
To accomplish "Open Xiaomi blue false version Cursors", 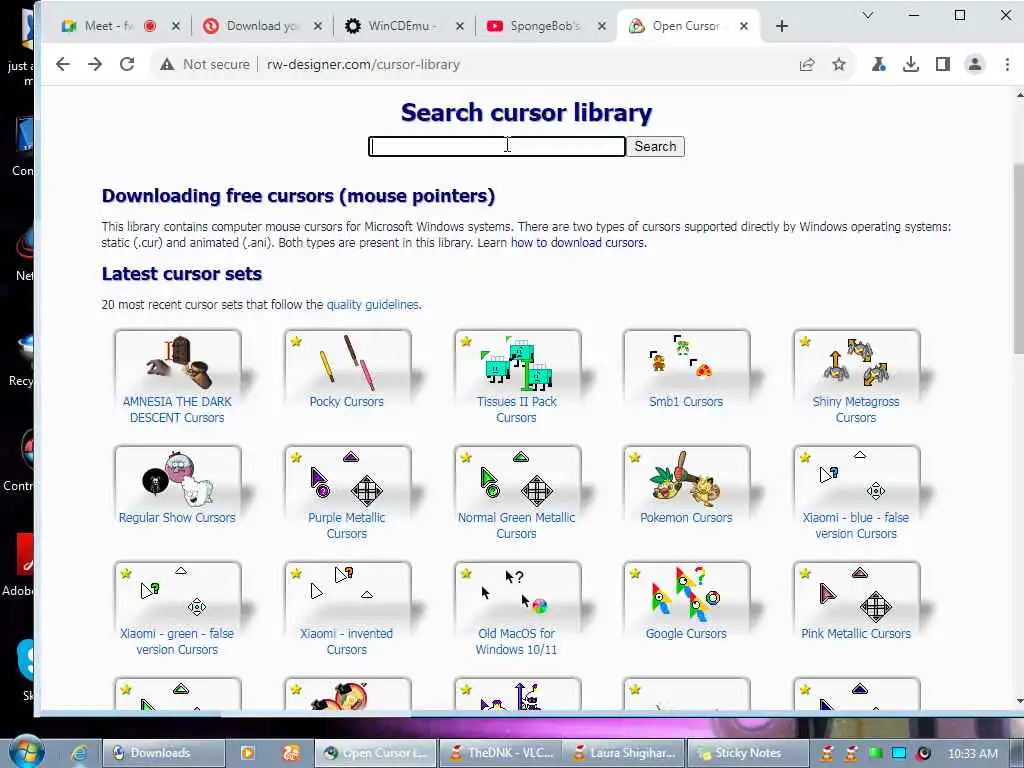I will point(856,525).
